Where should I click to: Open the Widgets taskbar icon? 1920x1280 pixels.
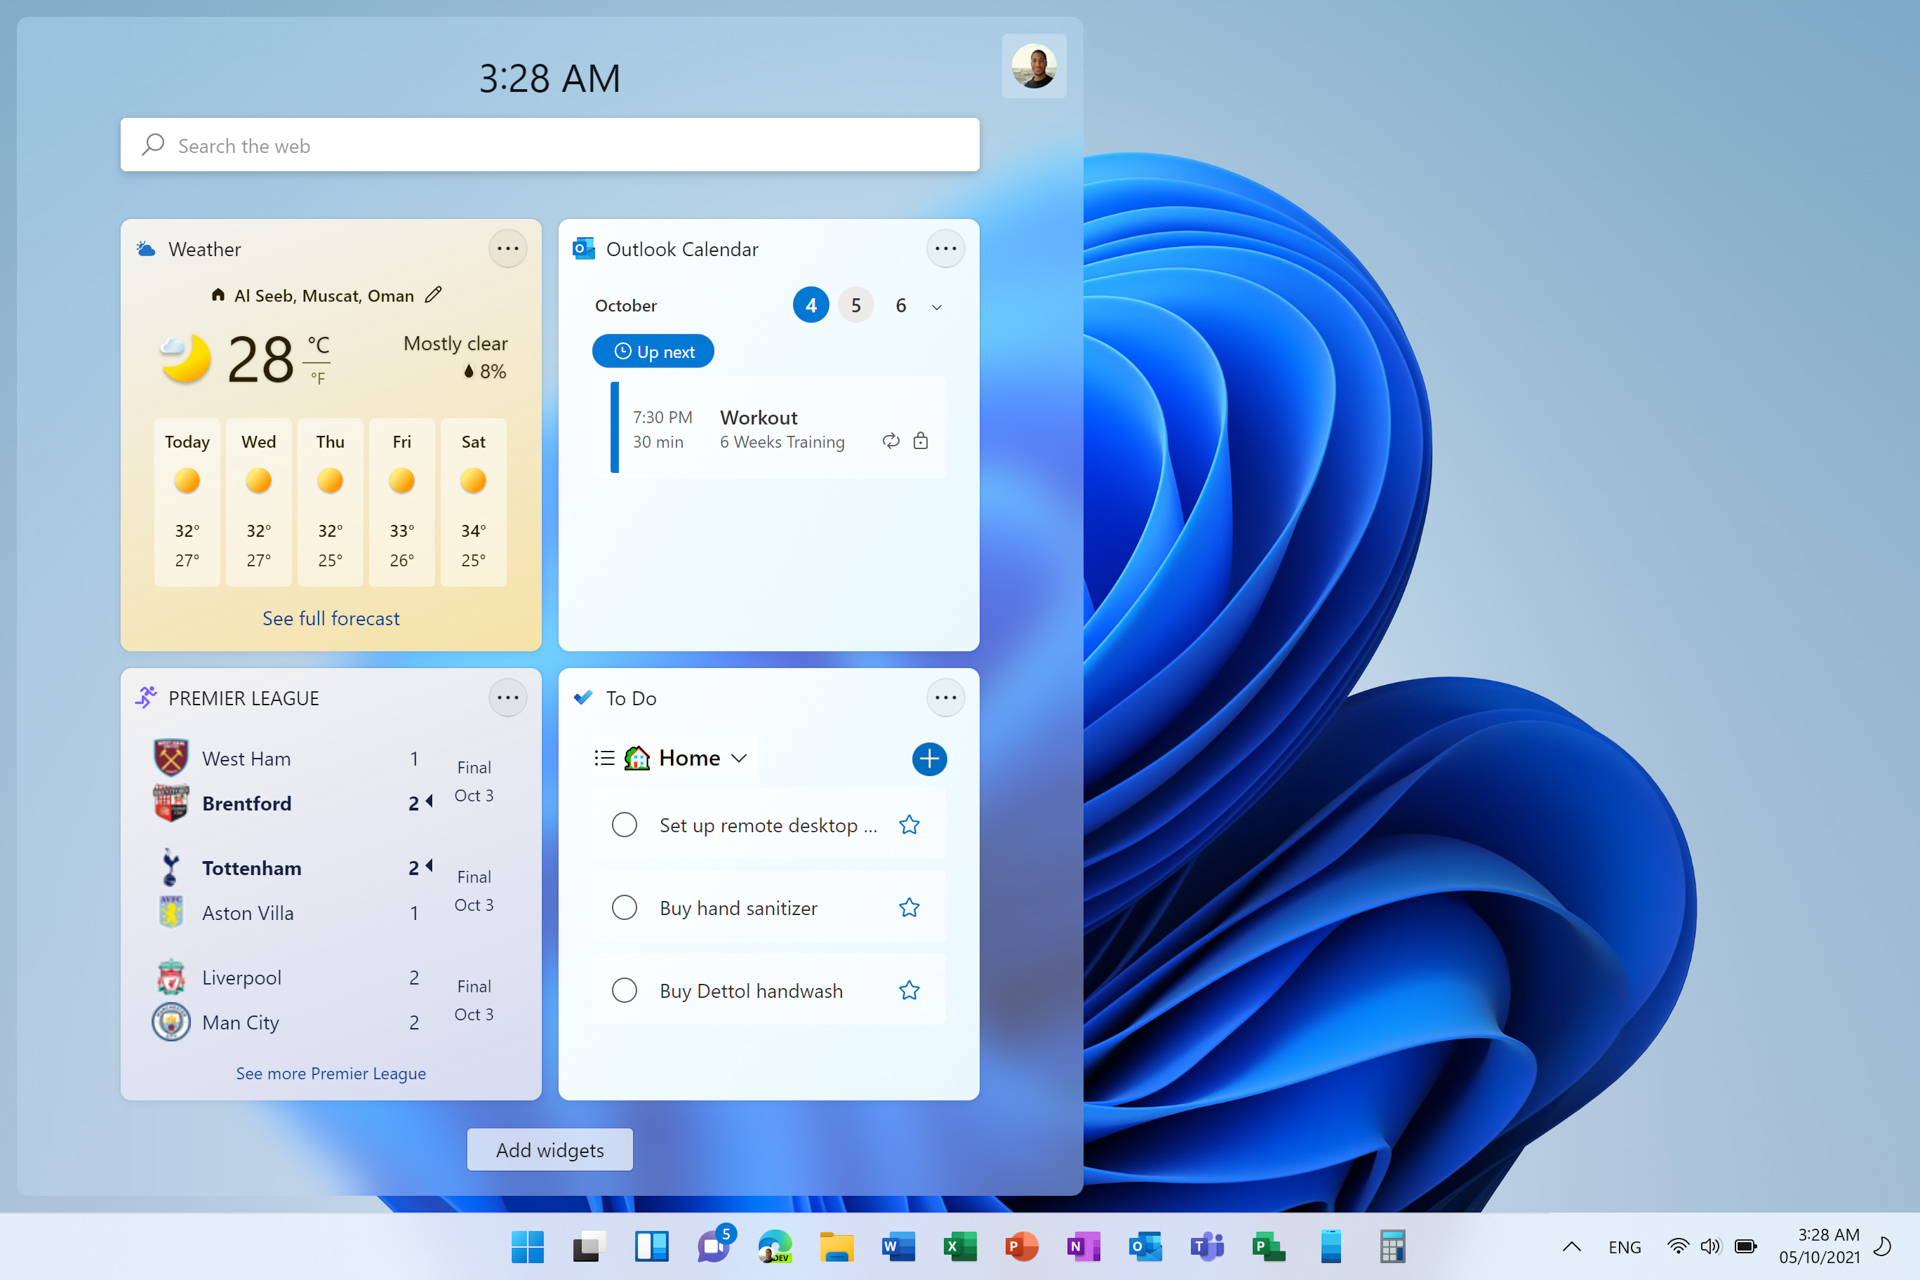[x=651, y=1246]
